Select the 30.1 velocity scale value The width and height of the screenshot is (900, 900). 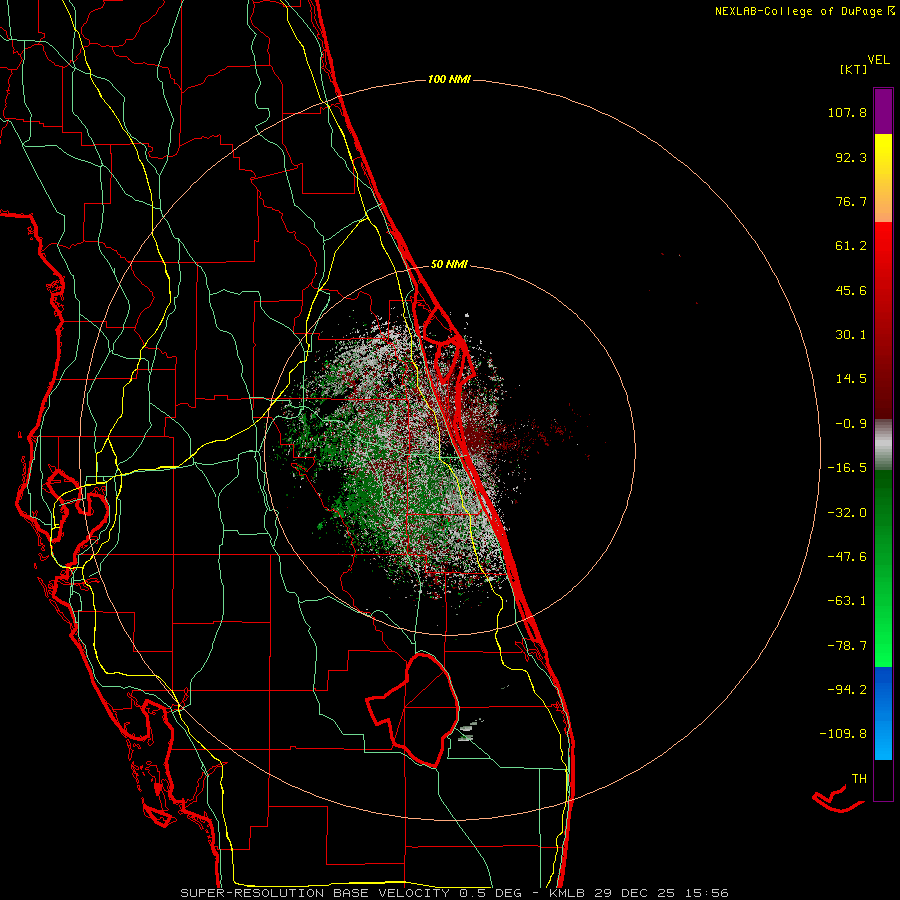click(851, 335)
